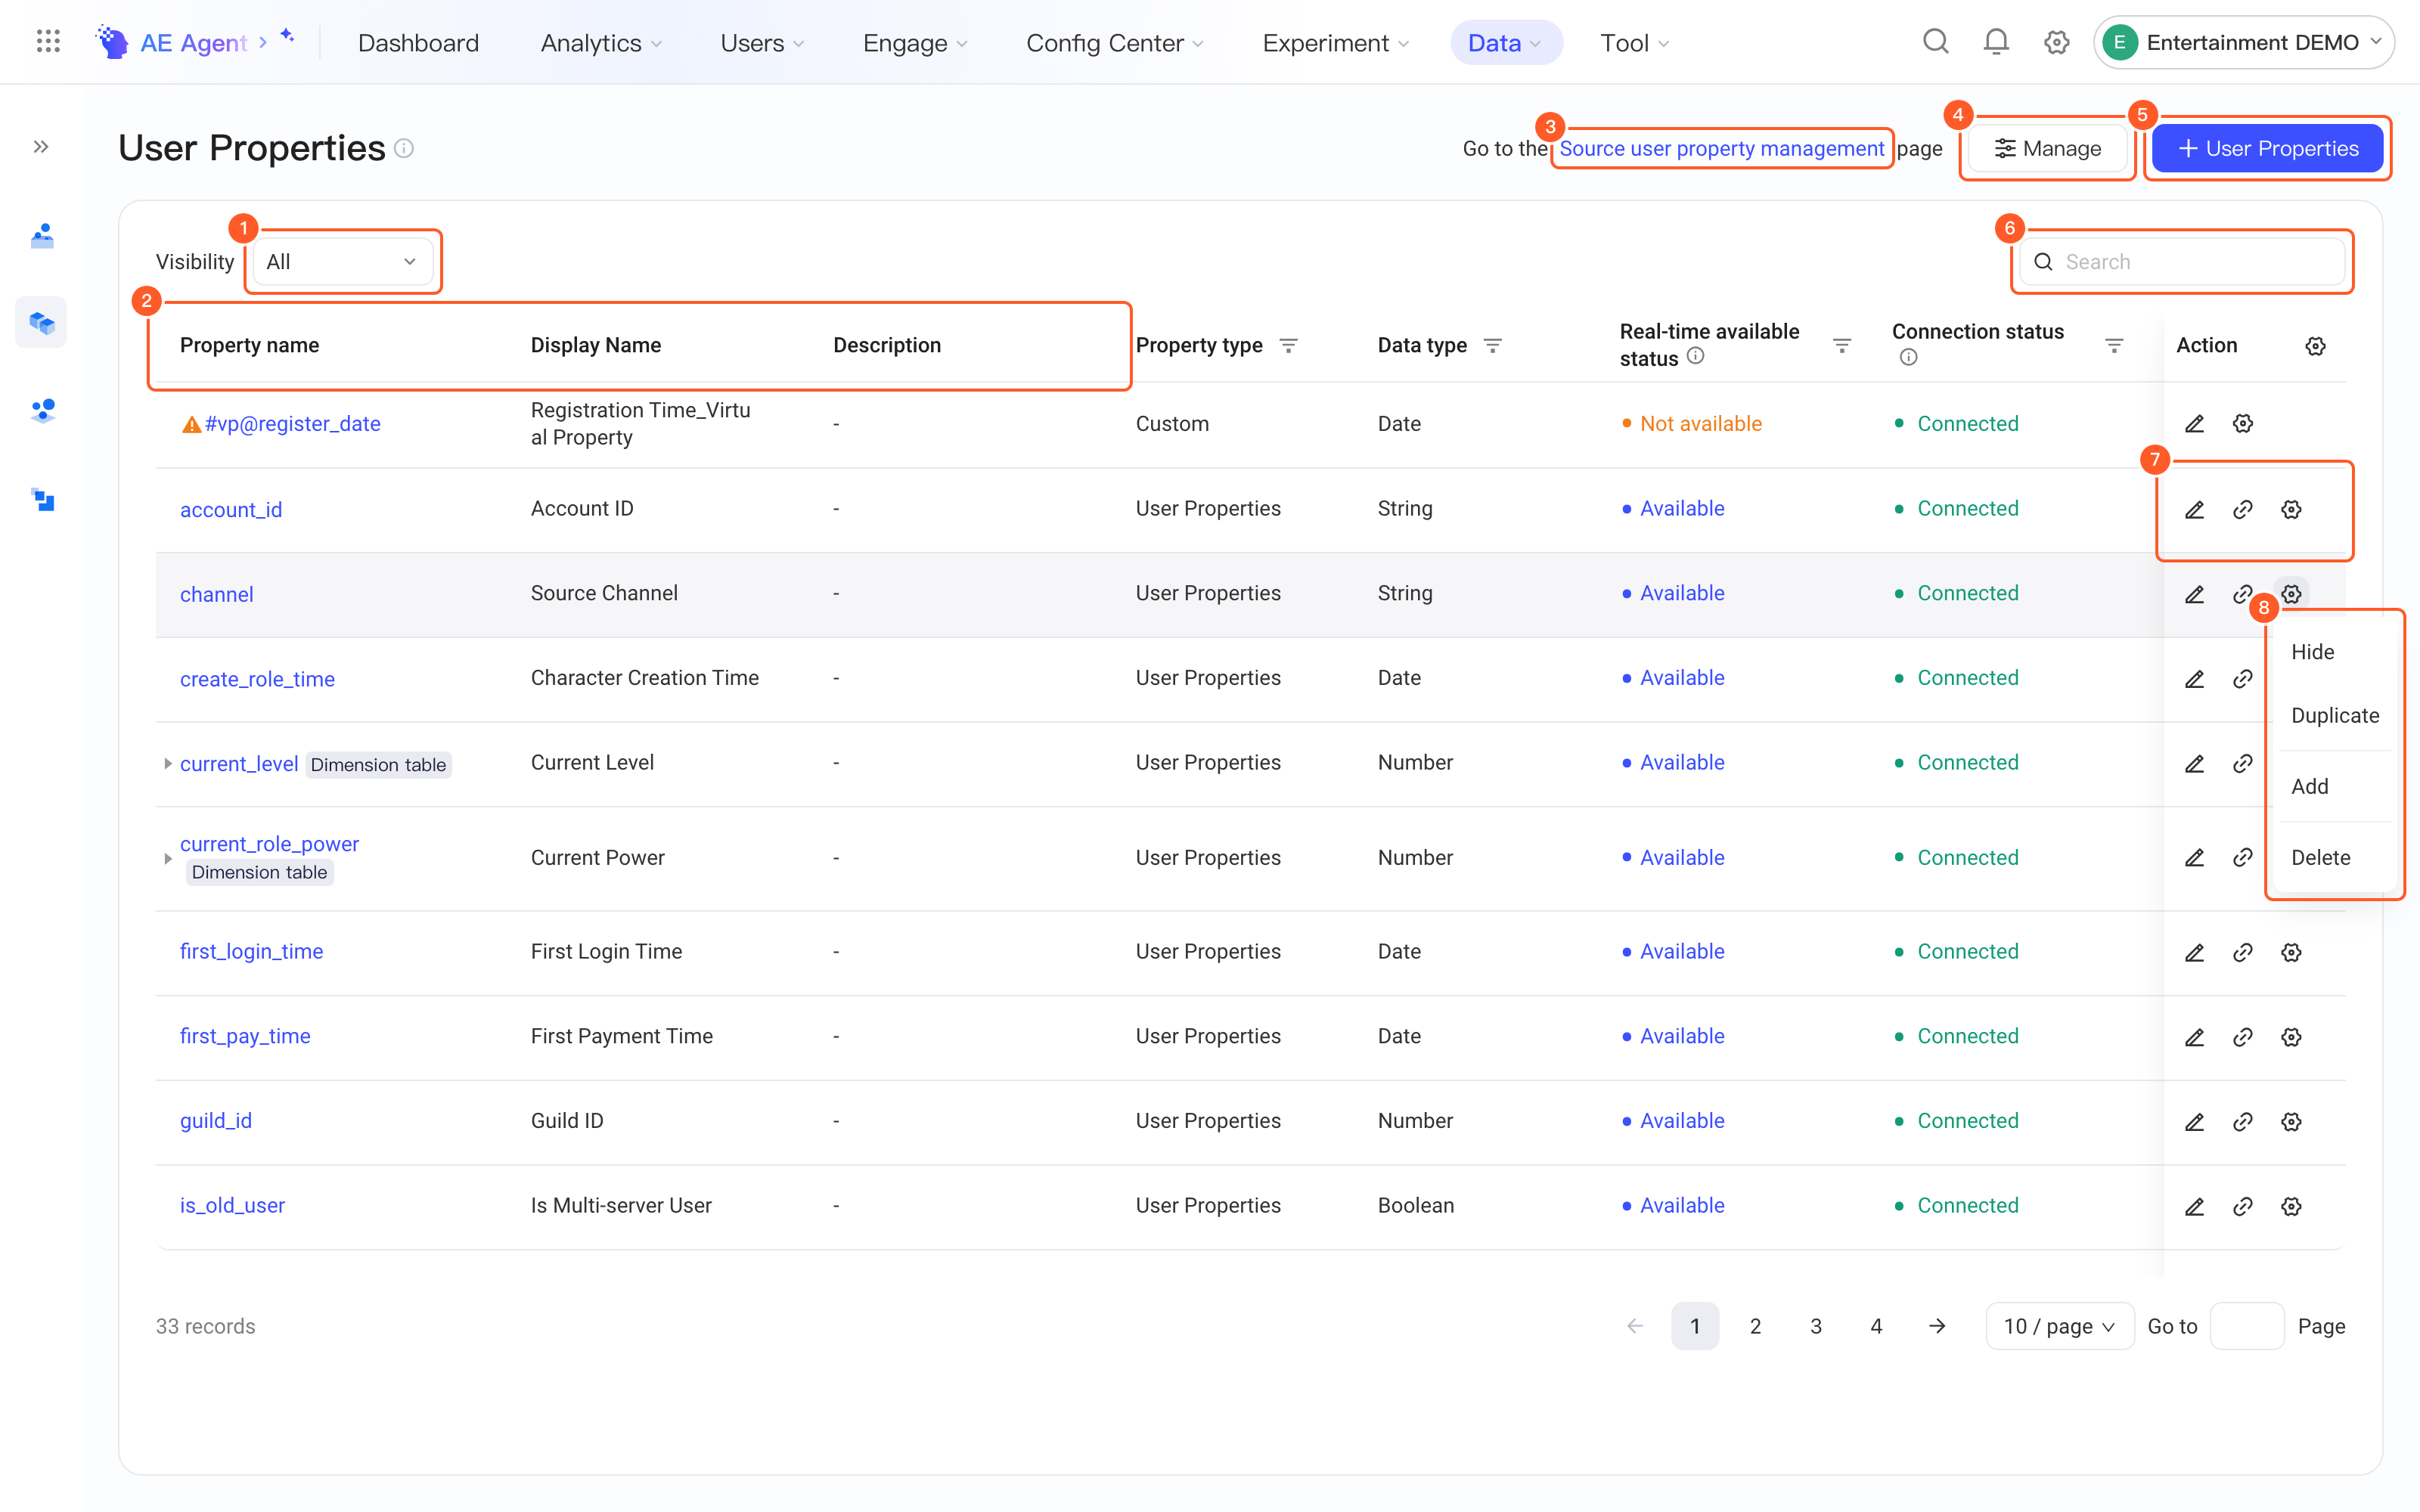Open Entertainment DEMO project dropdown
The height and width of the screenshot is (1512, 2420).
click(x=2244, y=42)
